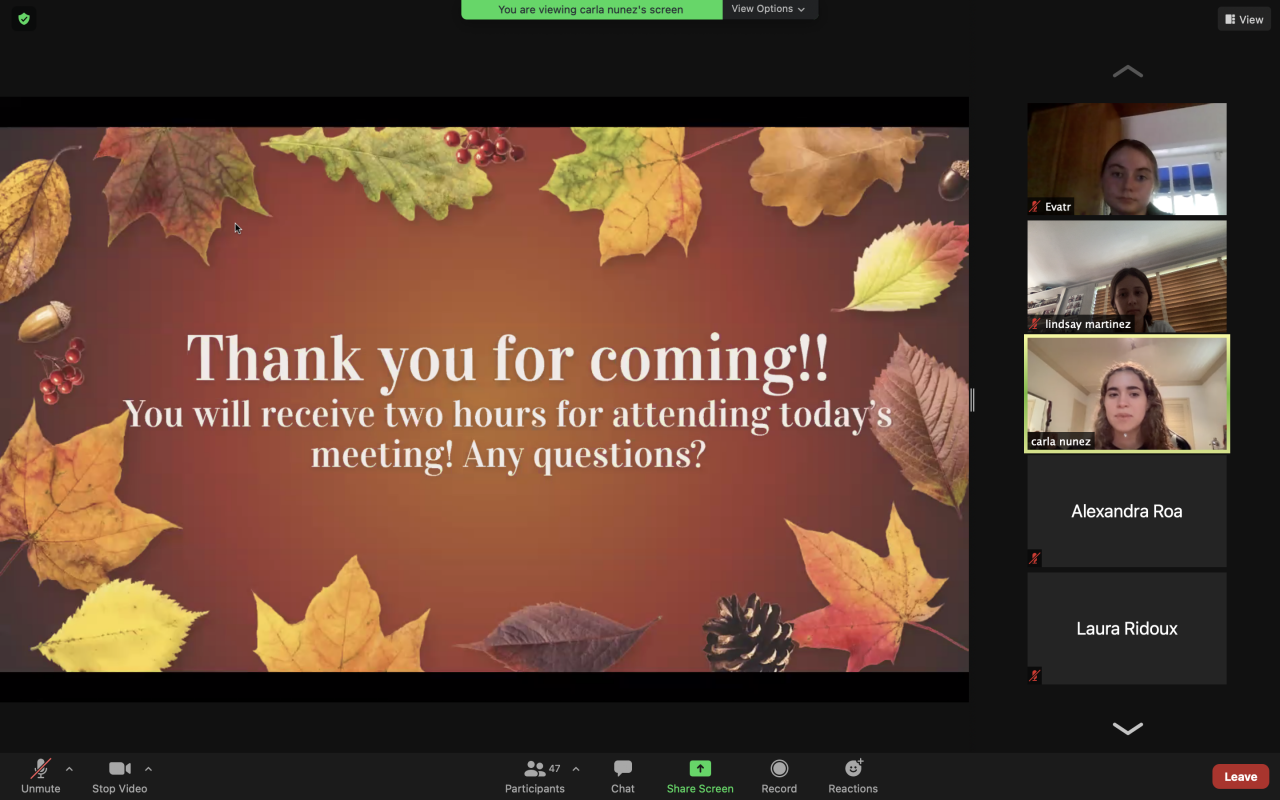Click the divider handle beside the shared screen
Screen dimensions: 1280x800
972,400
